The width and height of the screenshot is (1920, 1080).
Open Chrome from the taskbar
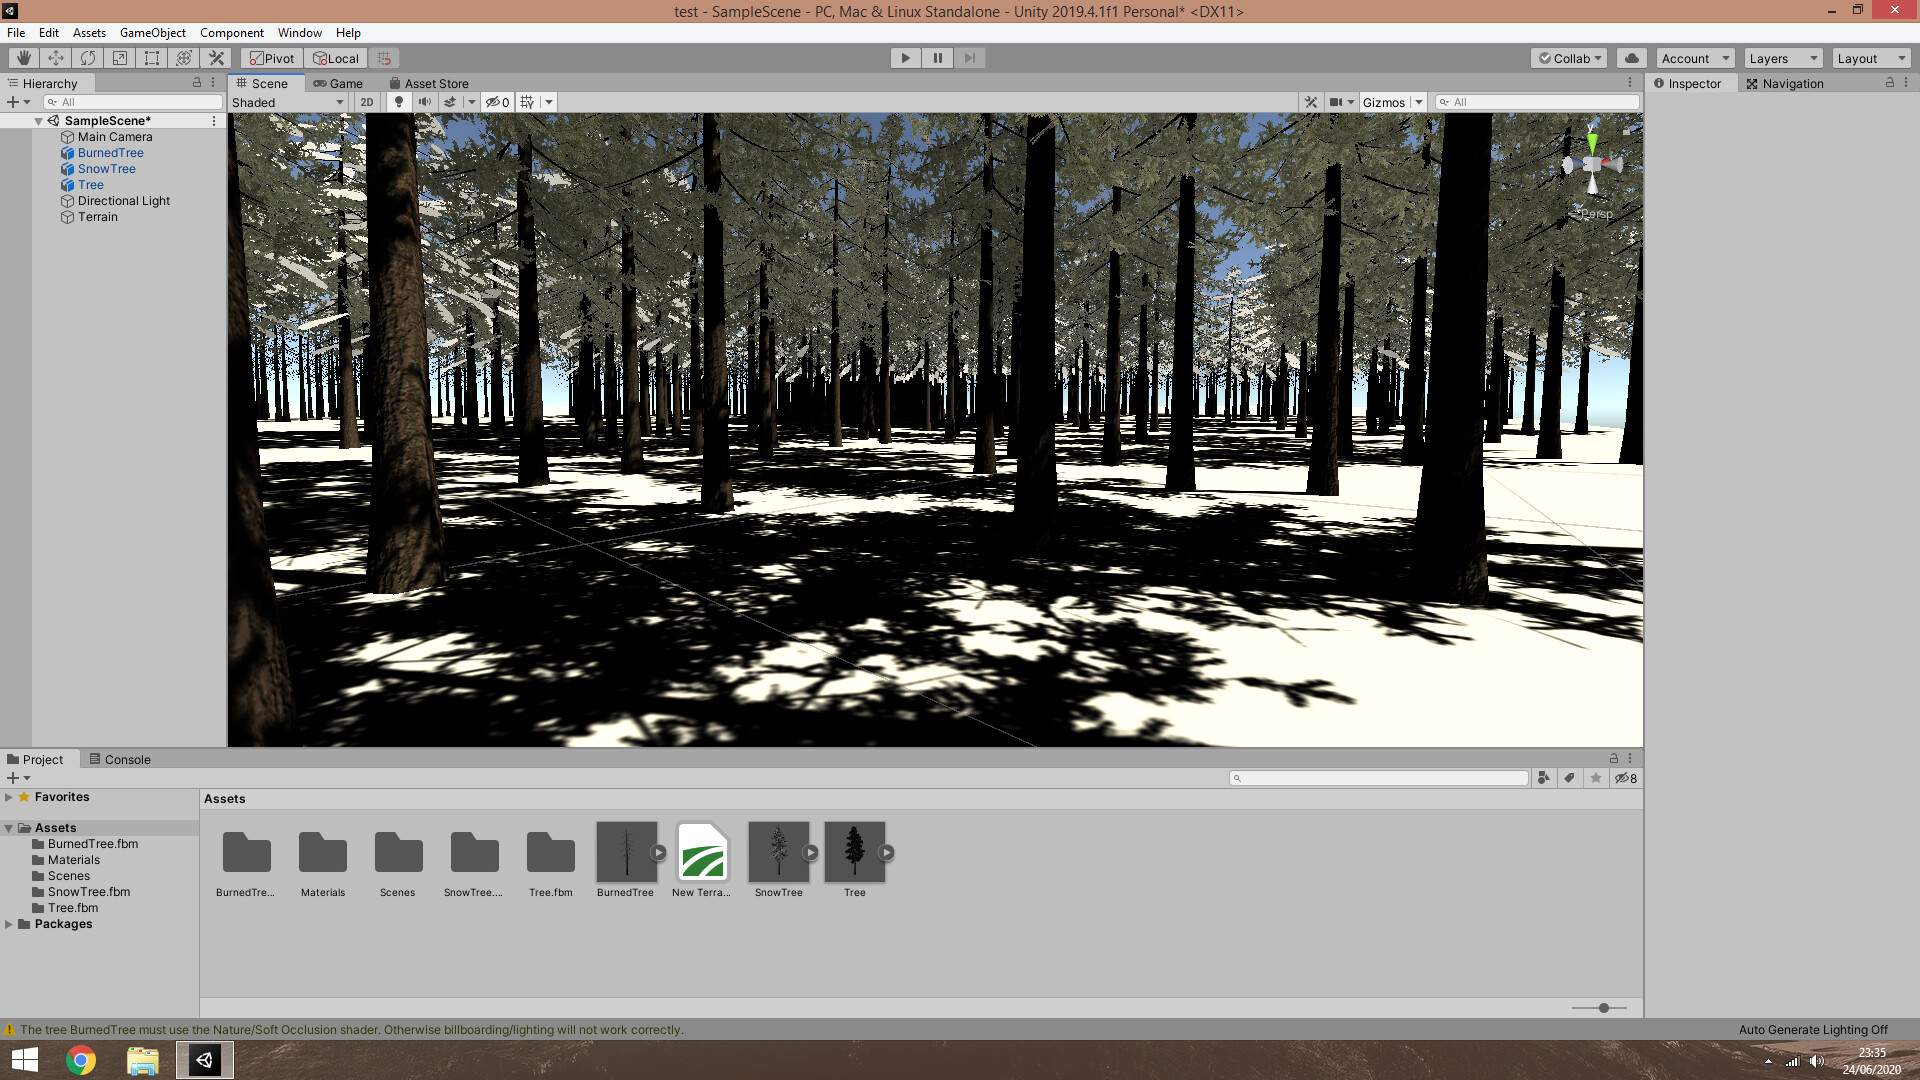tap(81, 1060)
